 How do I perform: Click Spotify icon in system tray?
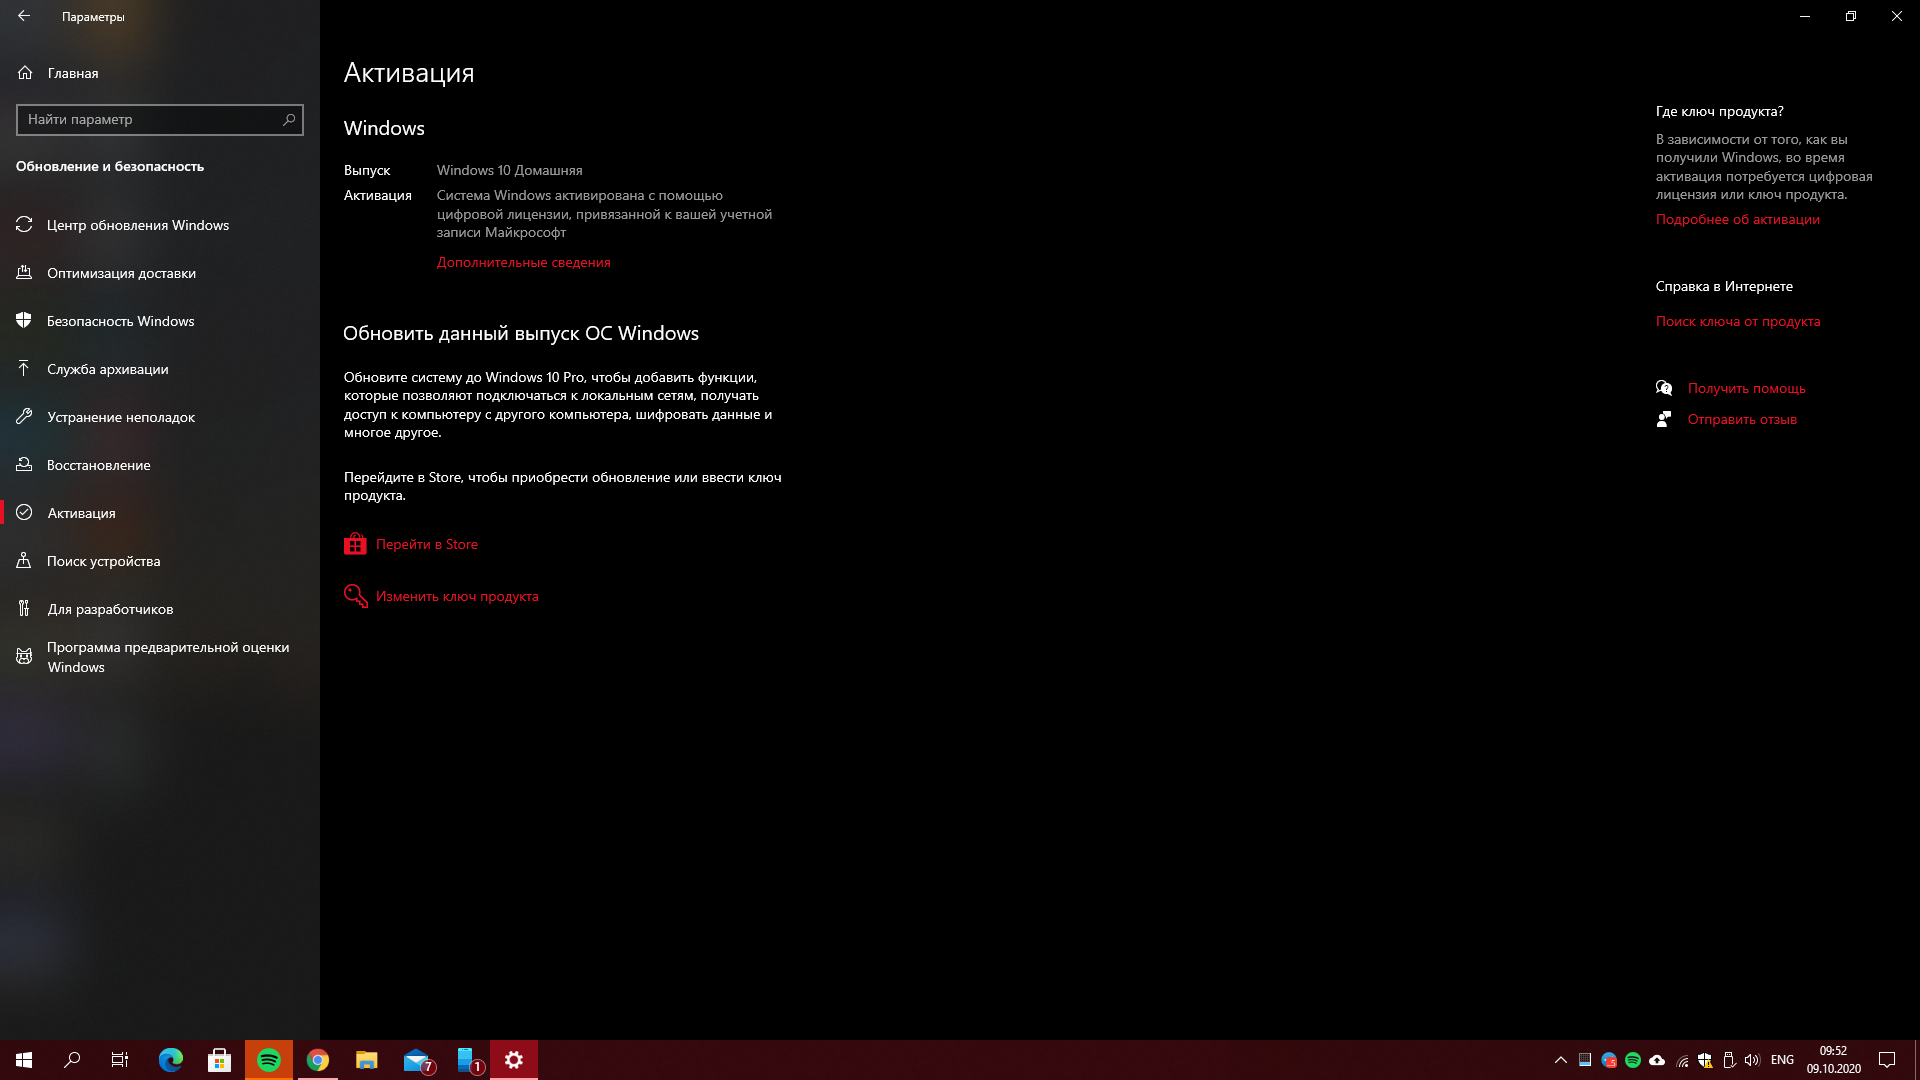1633,1060
